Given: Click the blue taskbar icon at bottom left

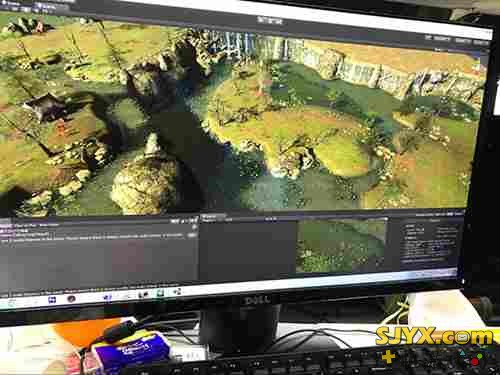Looking at the screenshot, I should pyautogui.click(x=52, y=300).
